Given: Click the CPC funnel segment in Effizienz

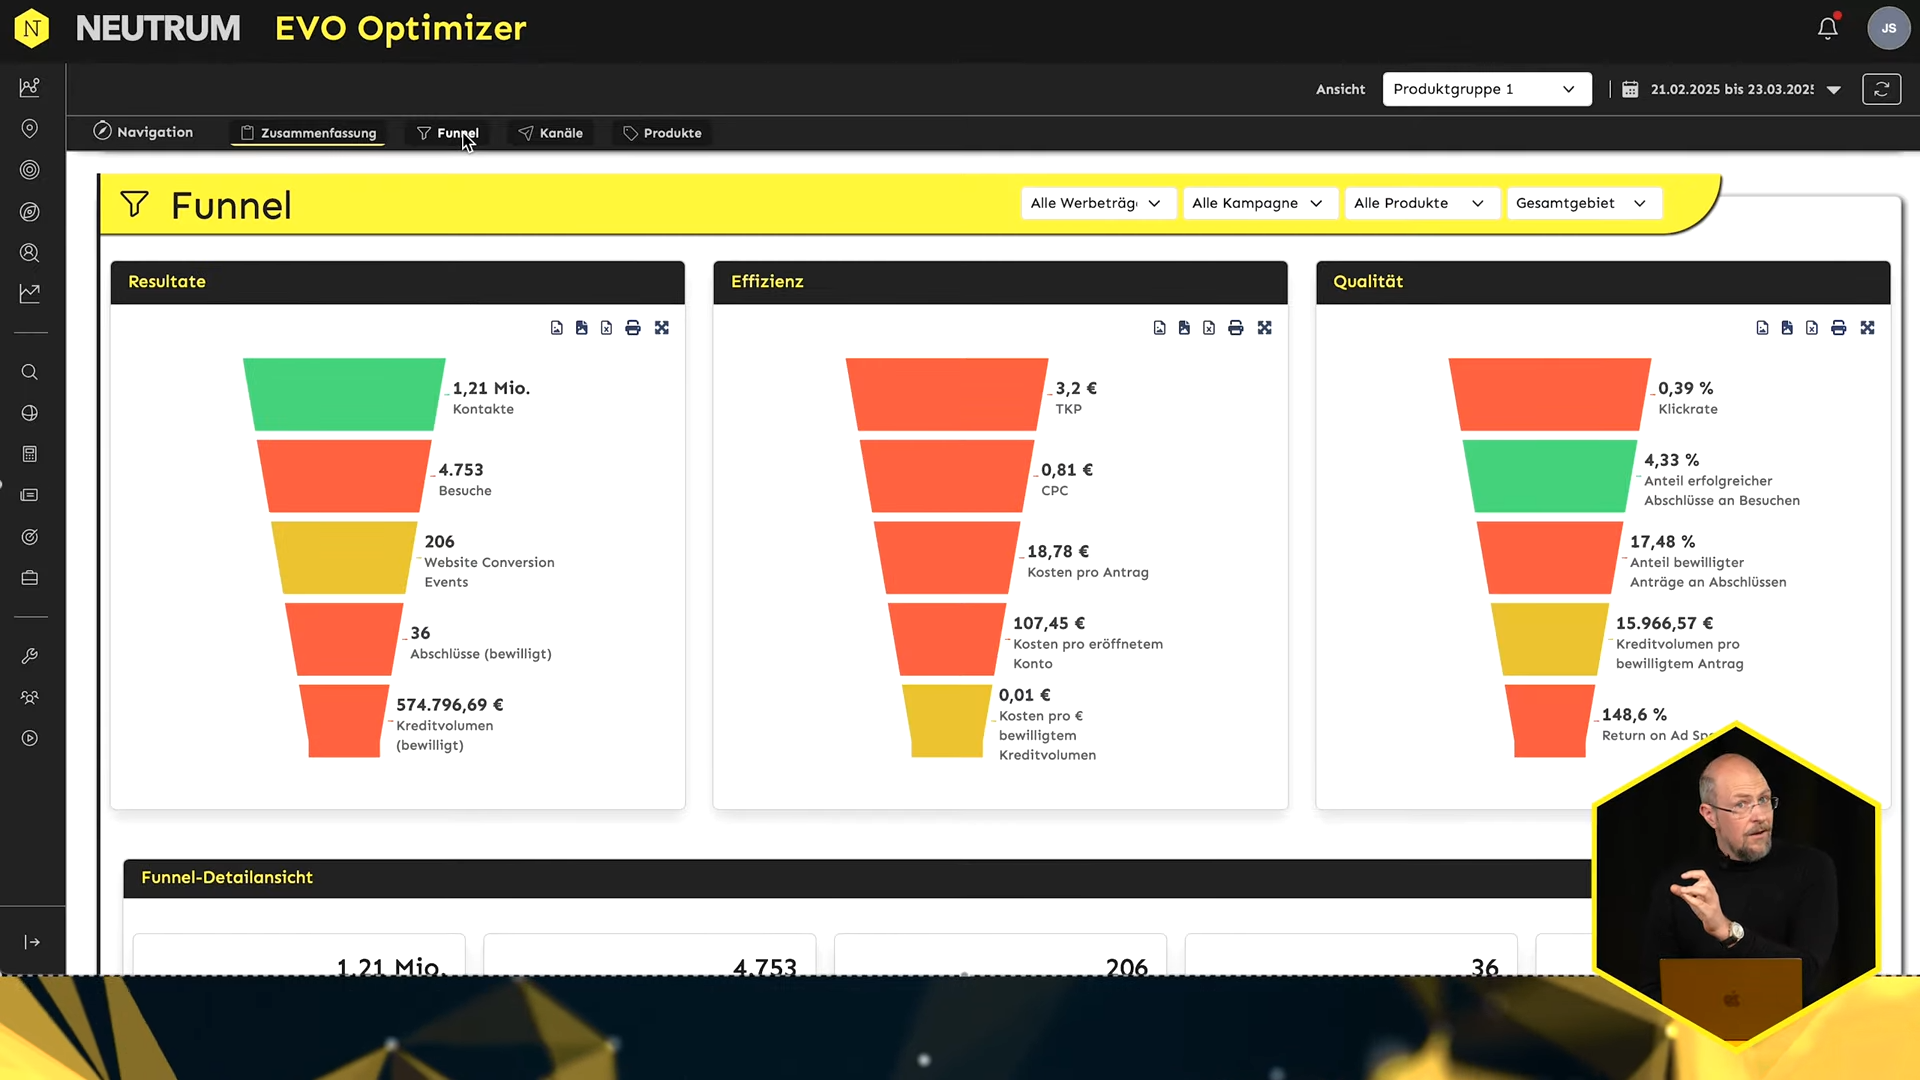Looking at the screenshot, I should coord(947,476).
